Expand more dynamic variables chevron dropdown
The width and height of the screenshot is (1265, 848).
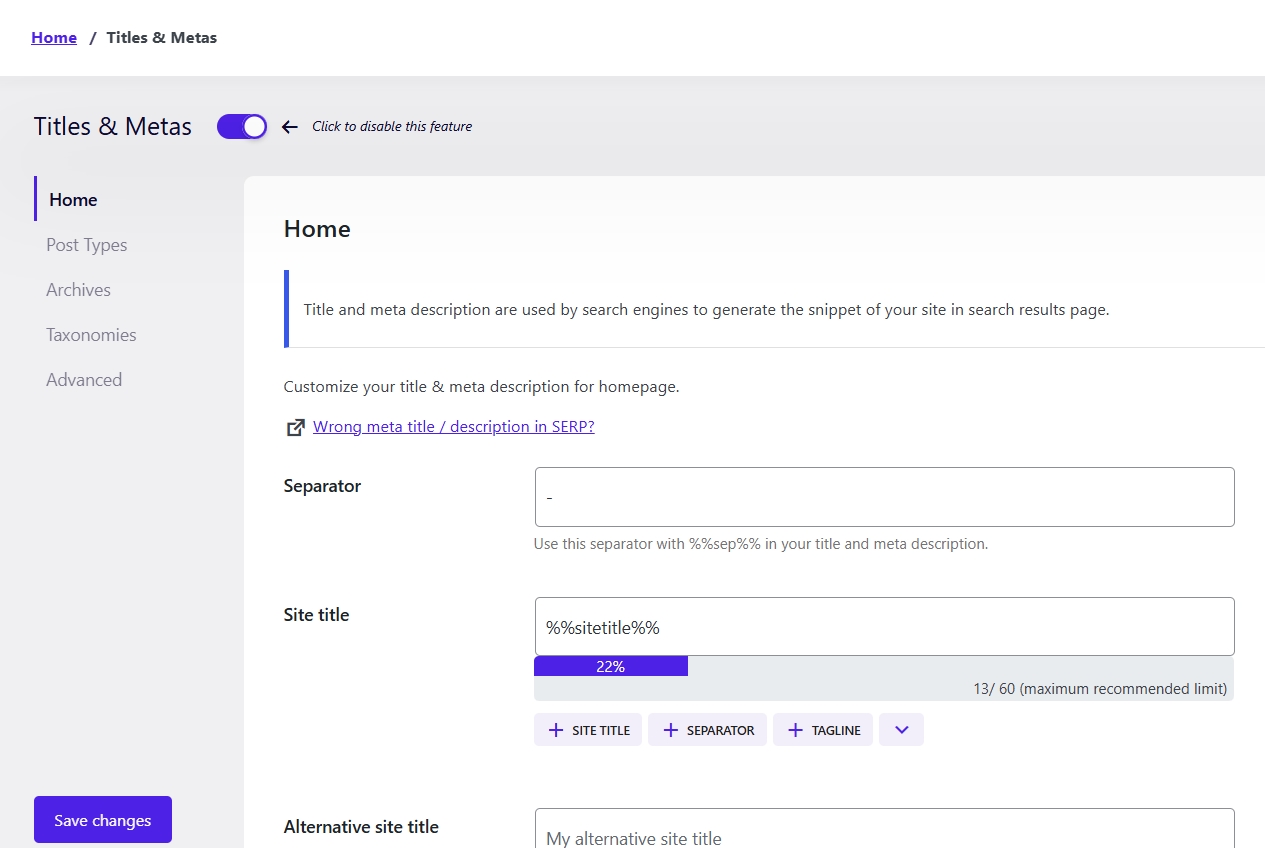[x=901, y=730]
